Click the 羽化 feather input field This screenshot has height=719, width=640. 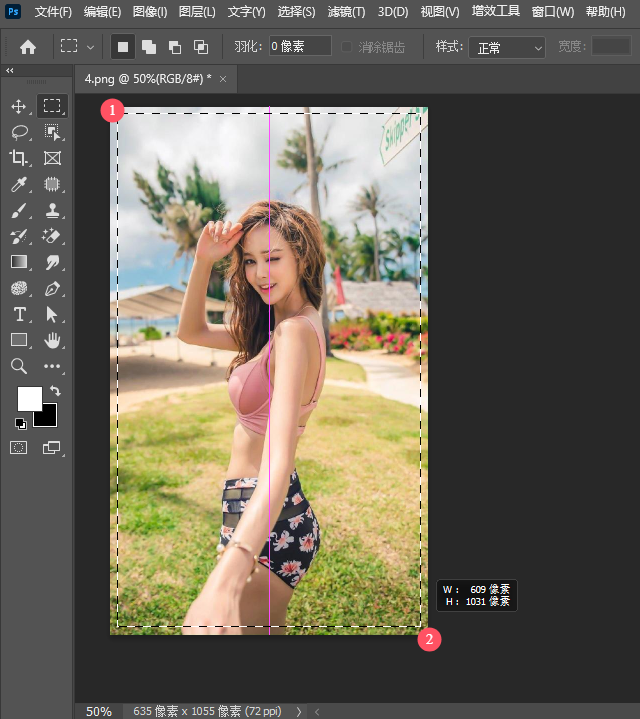300,46
